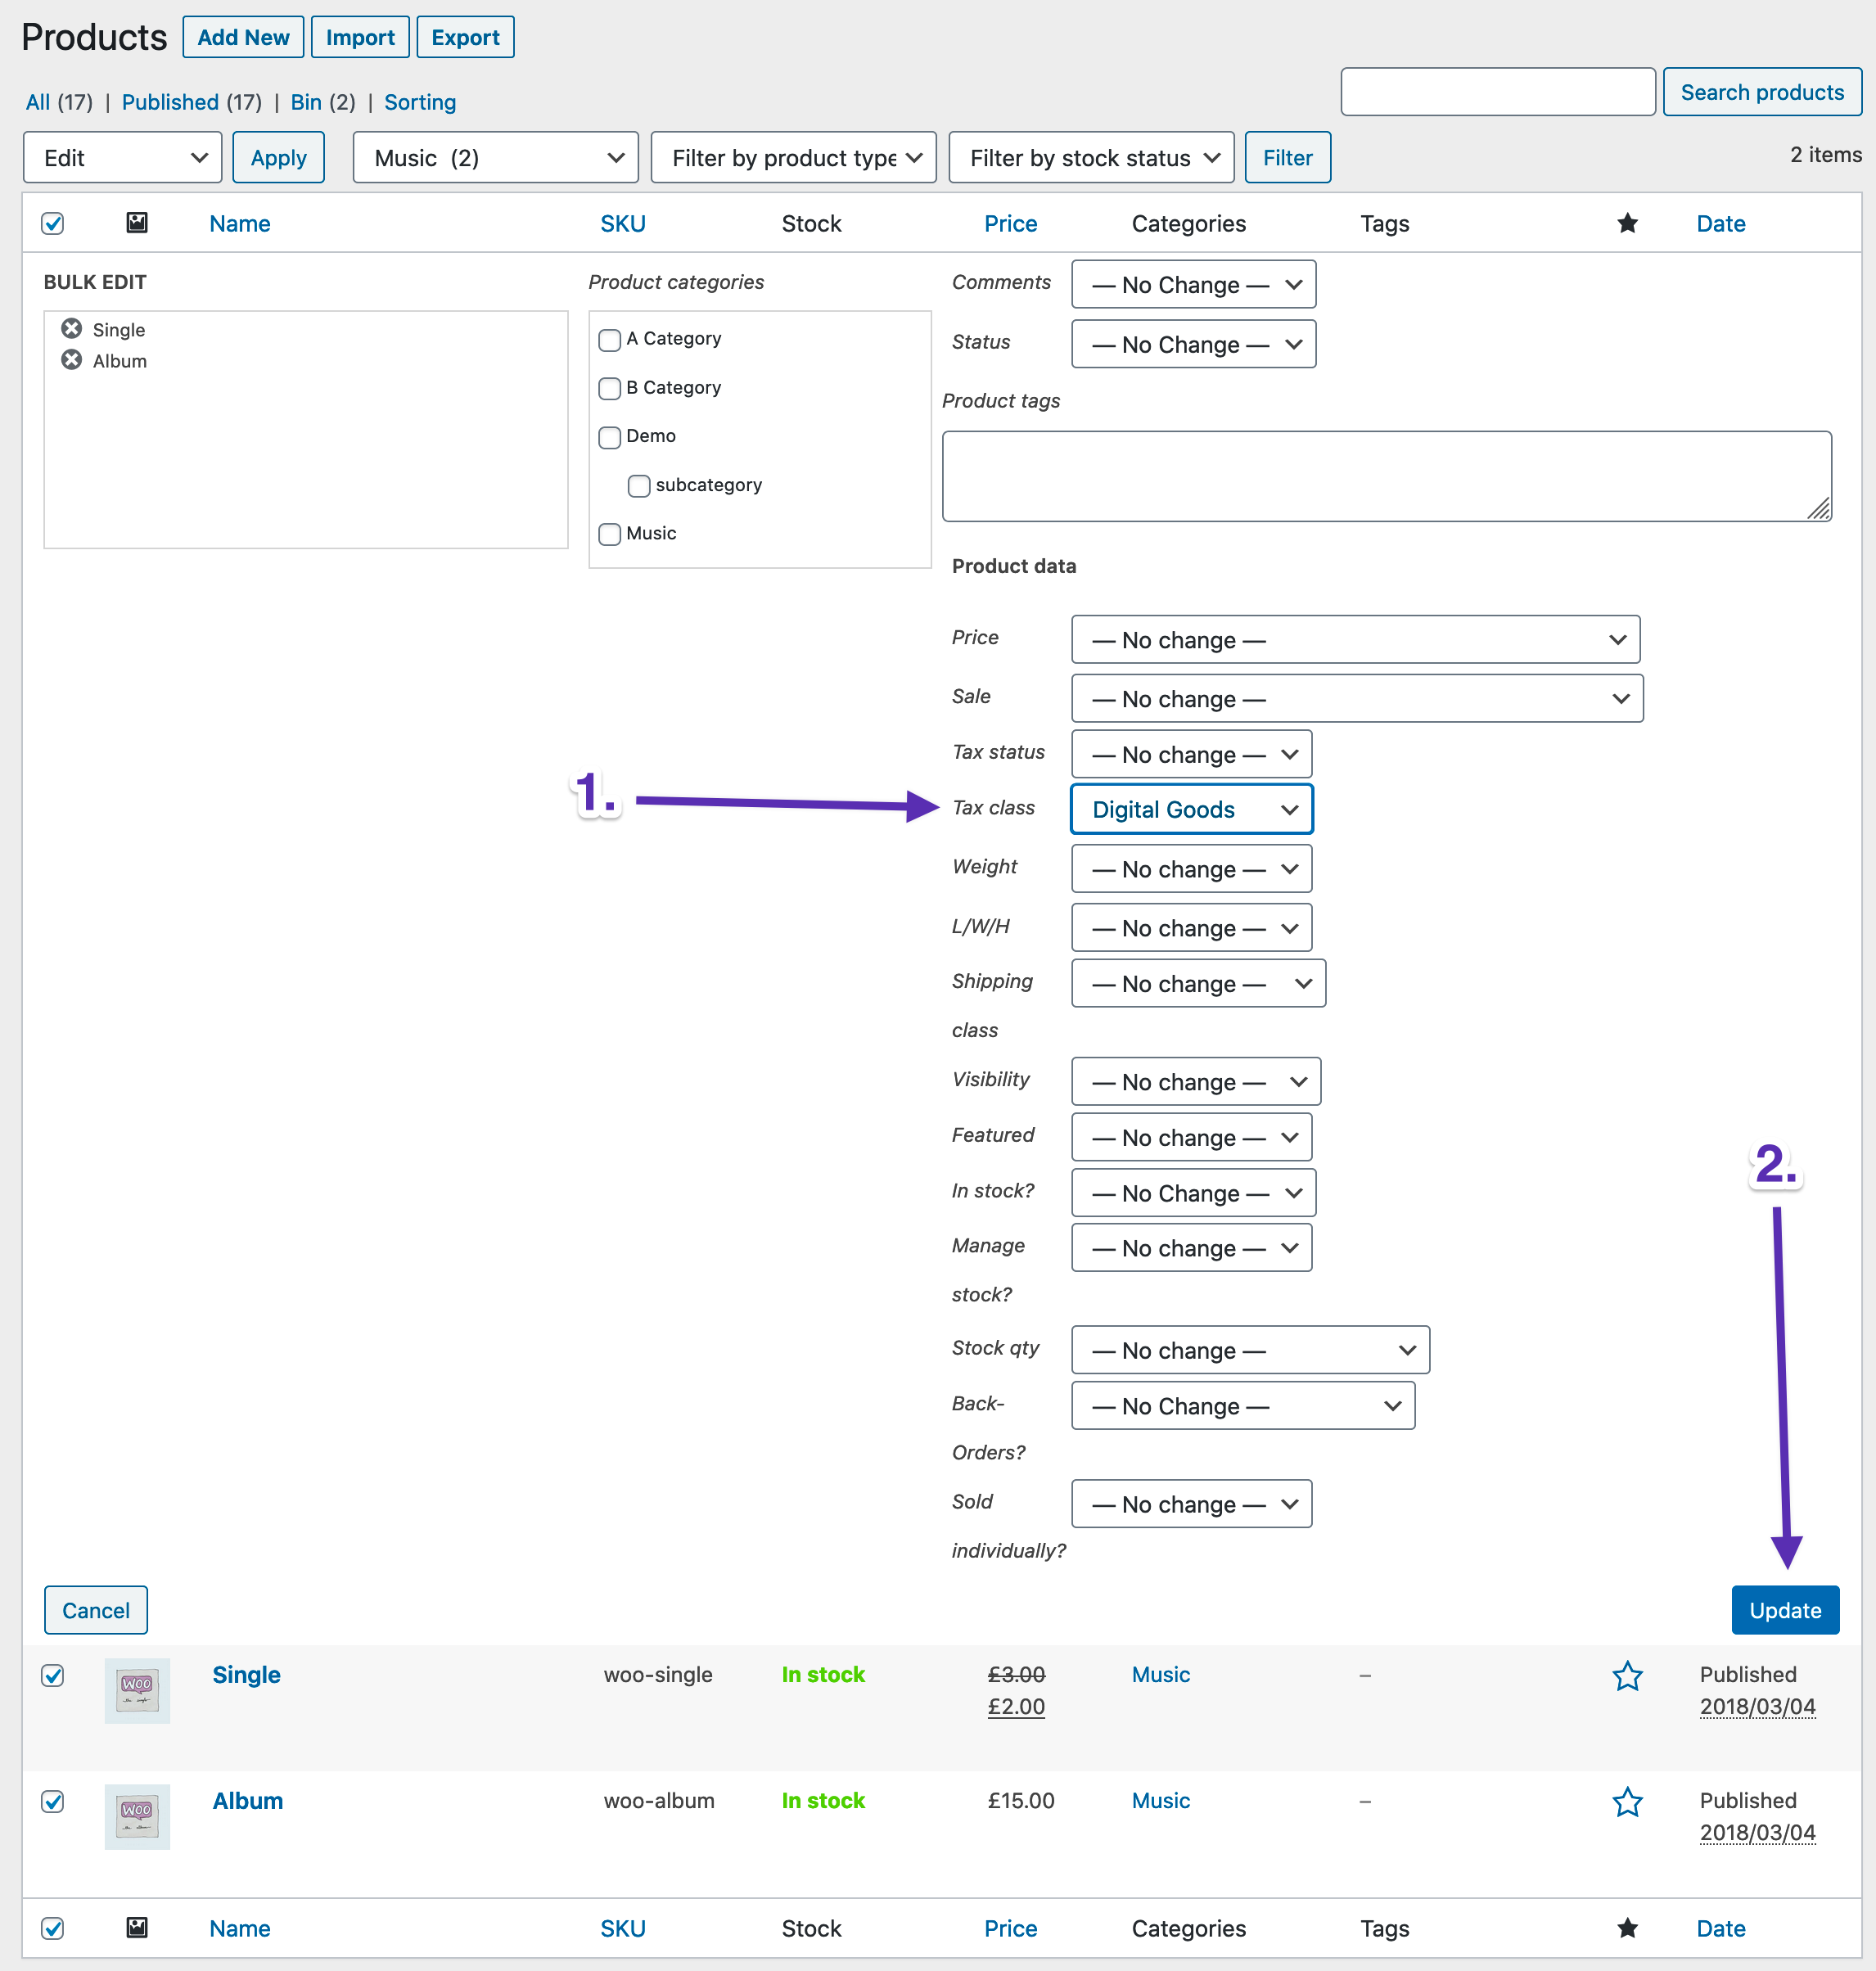
Task: Click the Import button
Action: click(x=360, y=37)
